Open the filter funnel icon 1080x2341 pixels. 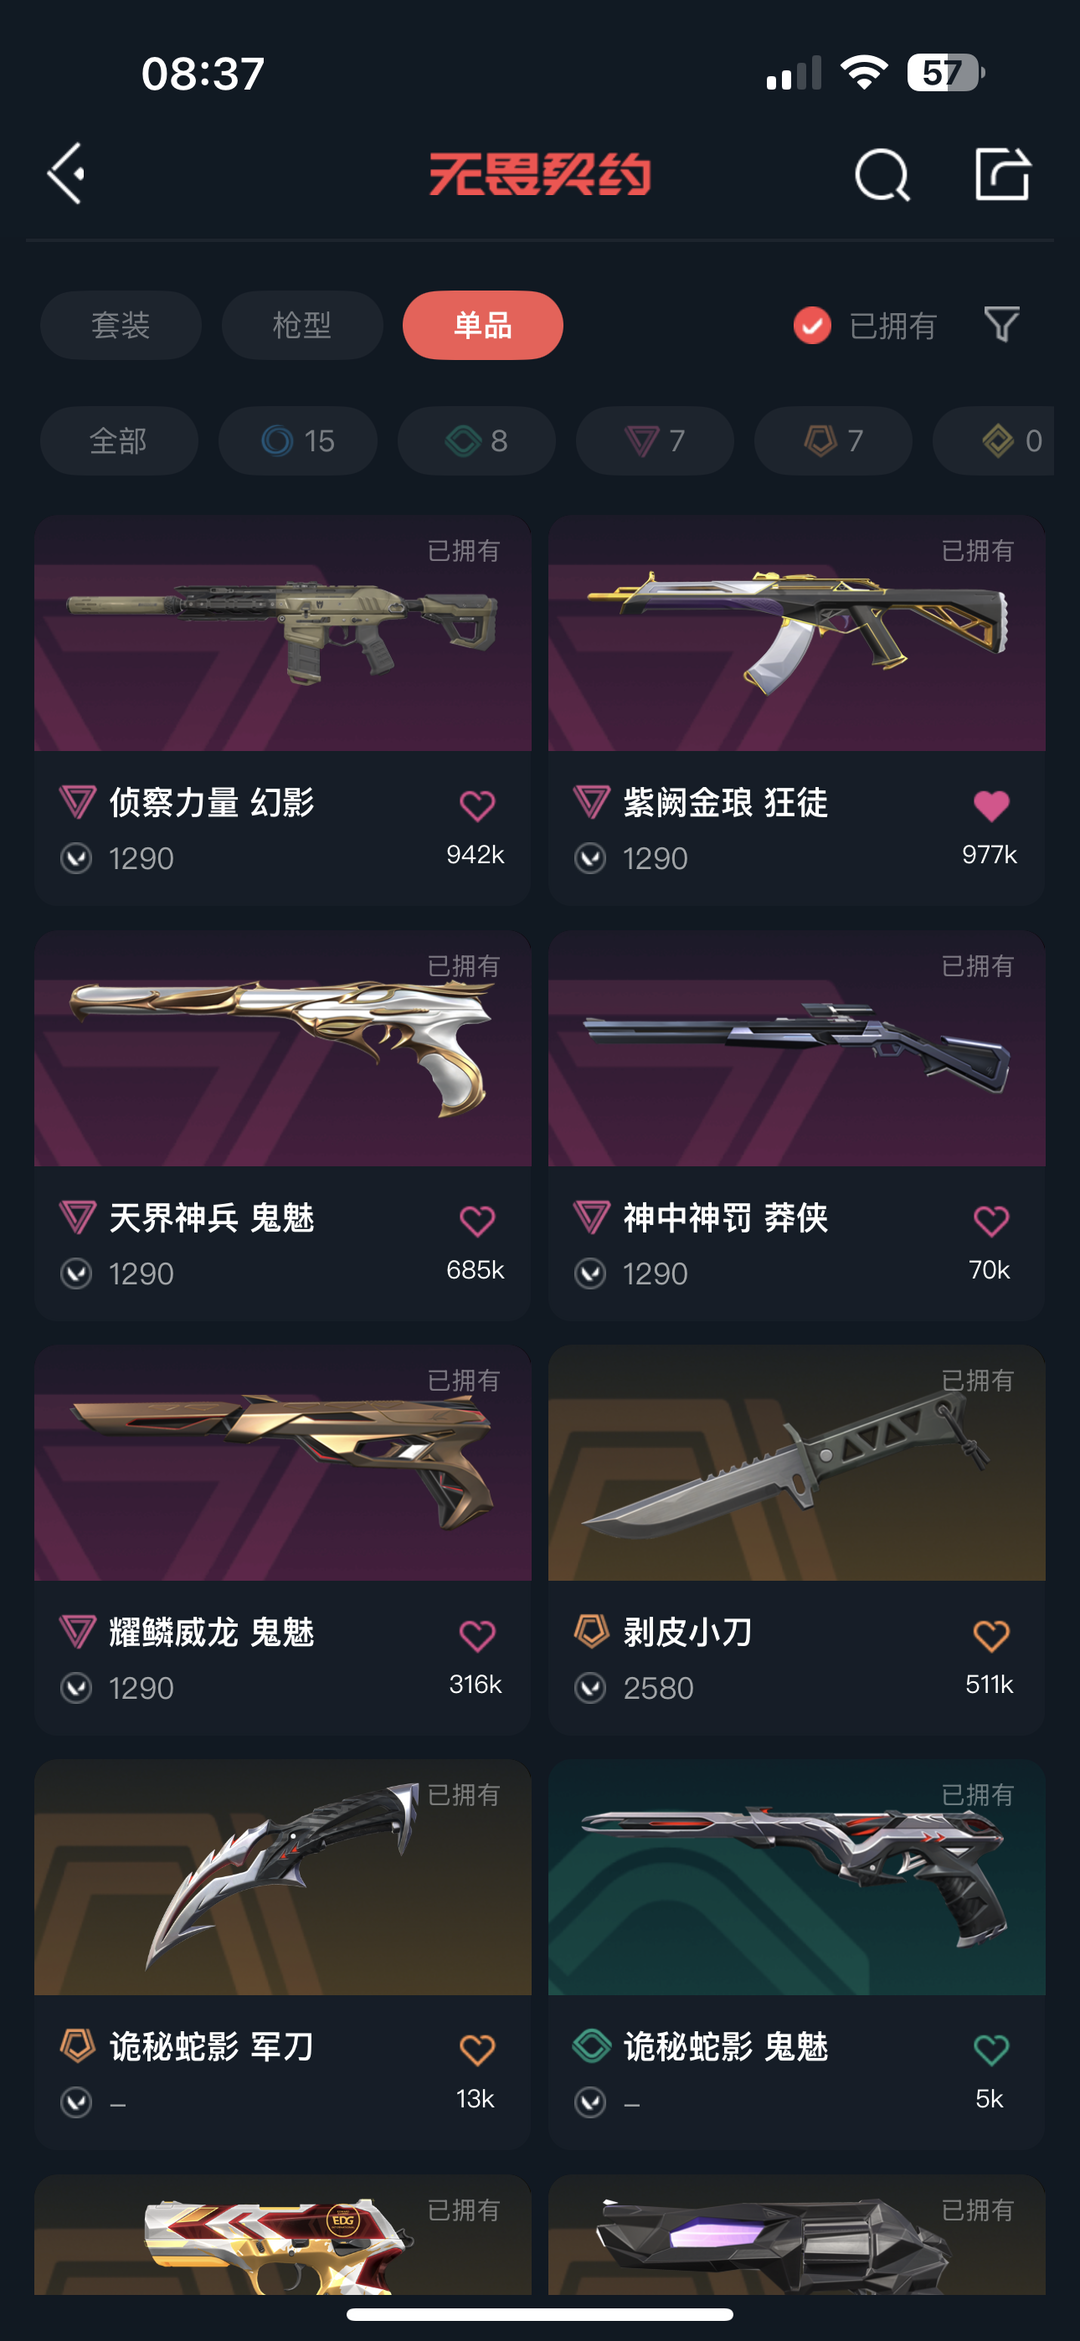click(x=1002, y=324)
